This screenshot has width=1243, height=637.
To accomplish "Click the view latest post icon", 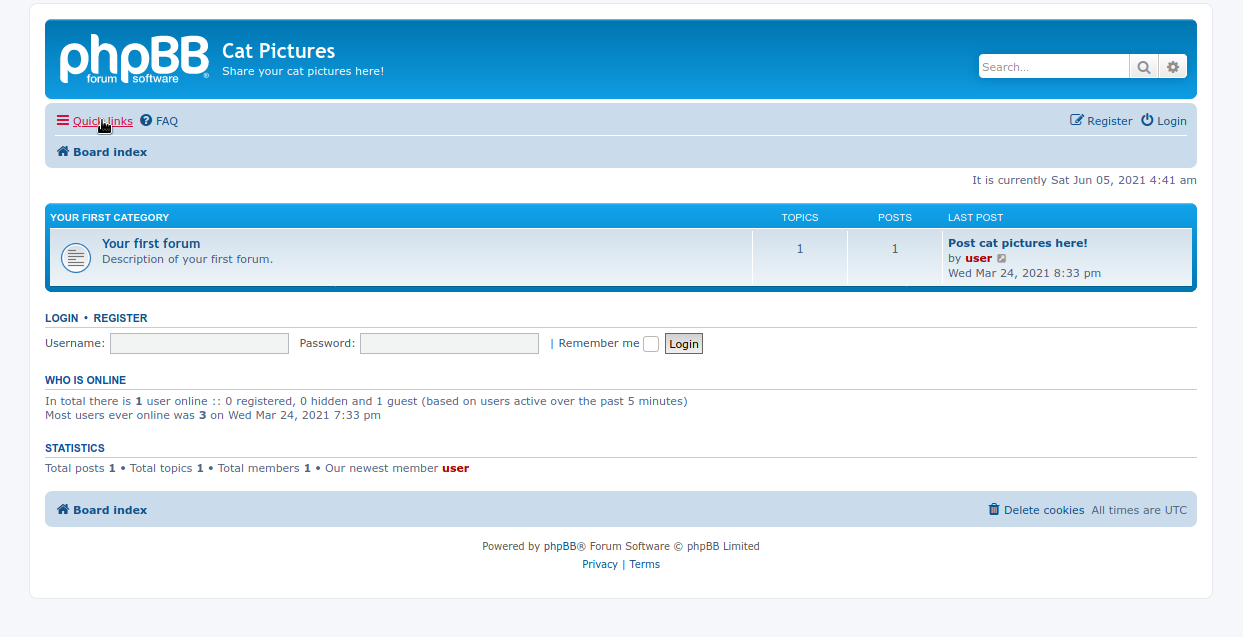I will coord(1002,259).
